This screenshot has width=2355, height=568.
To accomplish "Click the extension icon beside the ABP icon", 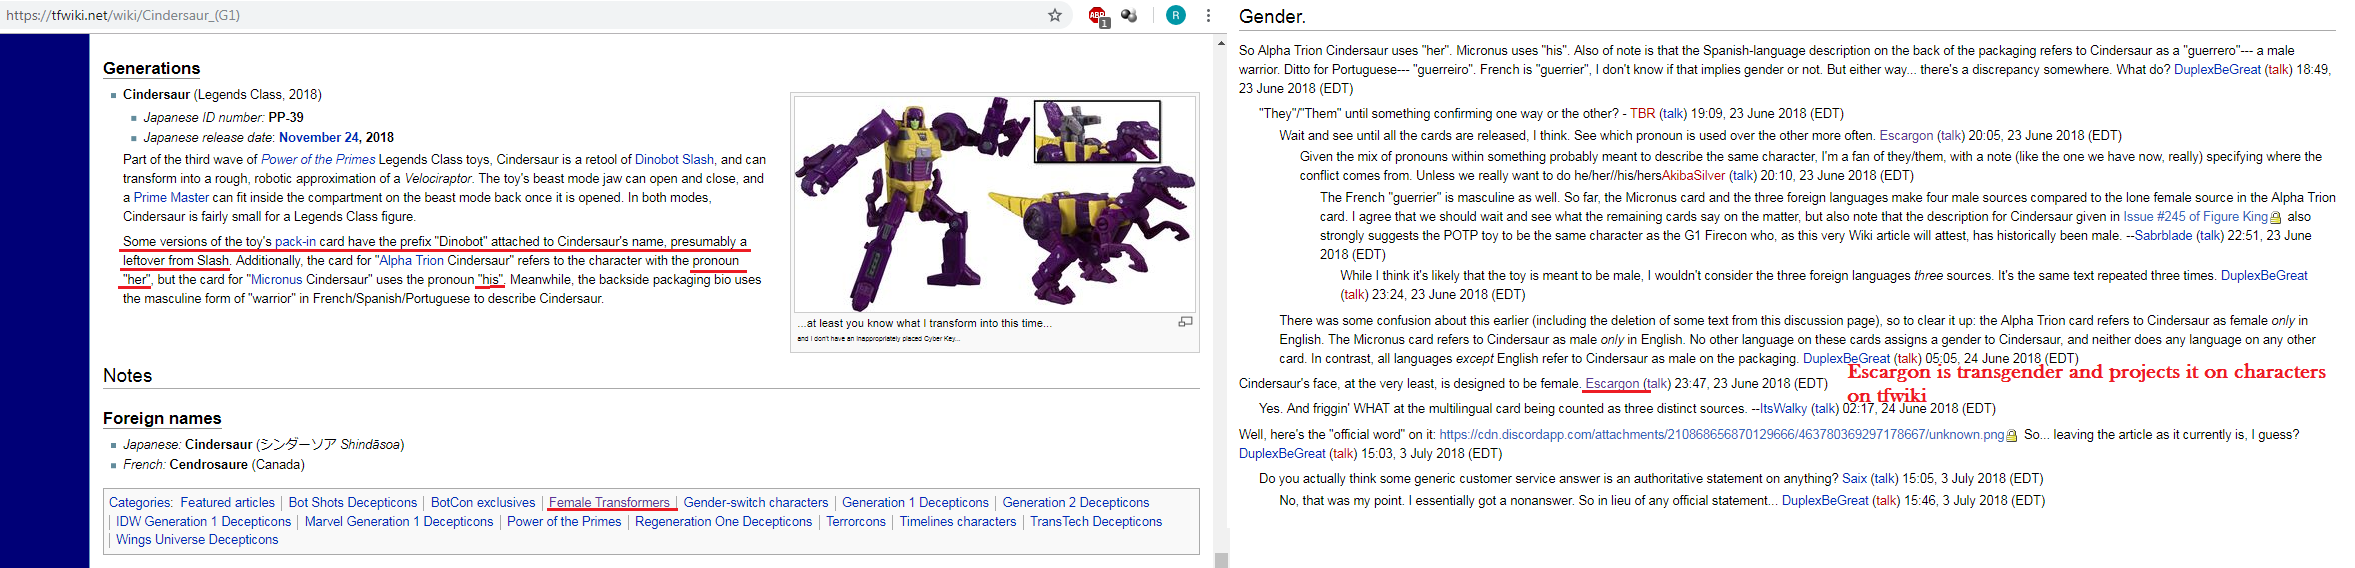I will pos(1129,15).
